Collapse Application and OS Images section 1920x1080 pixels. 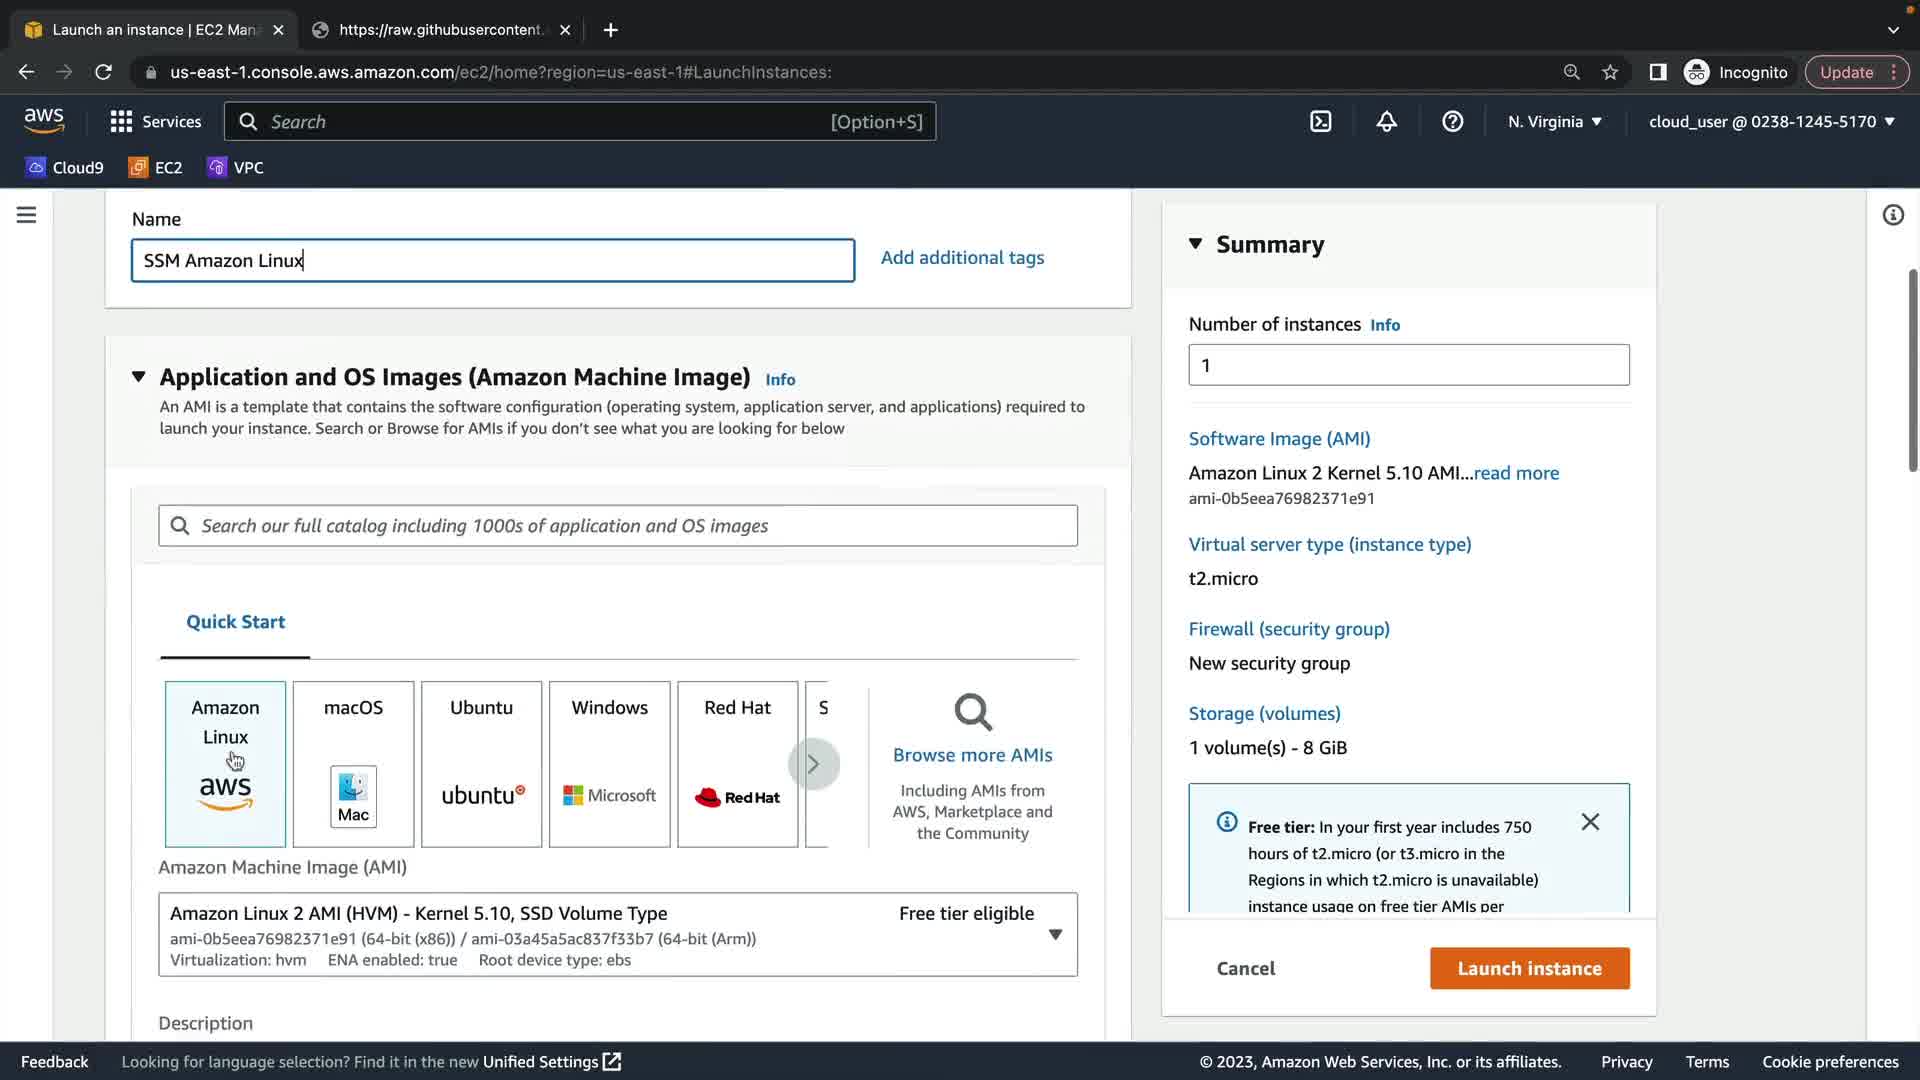coord(139,377)
